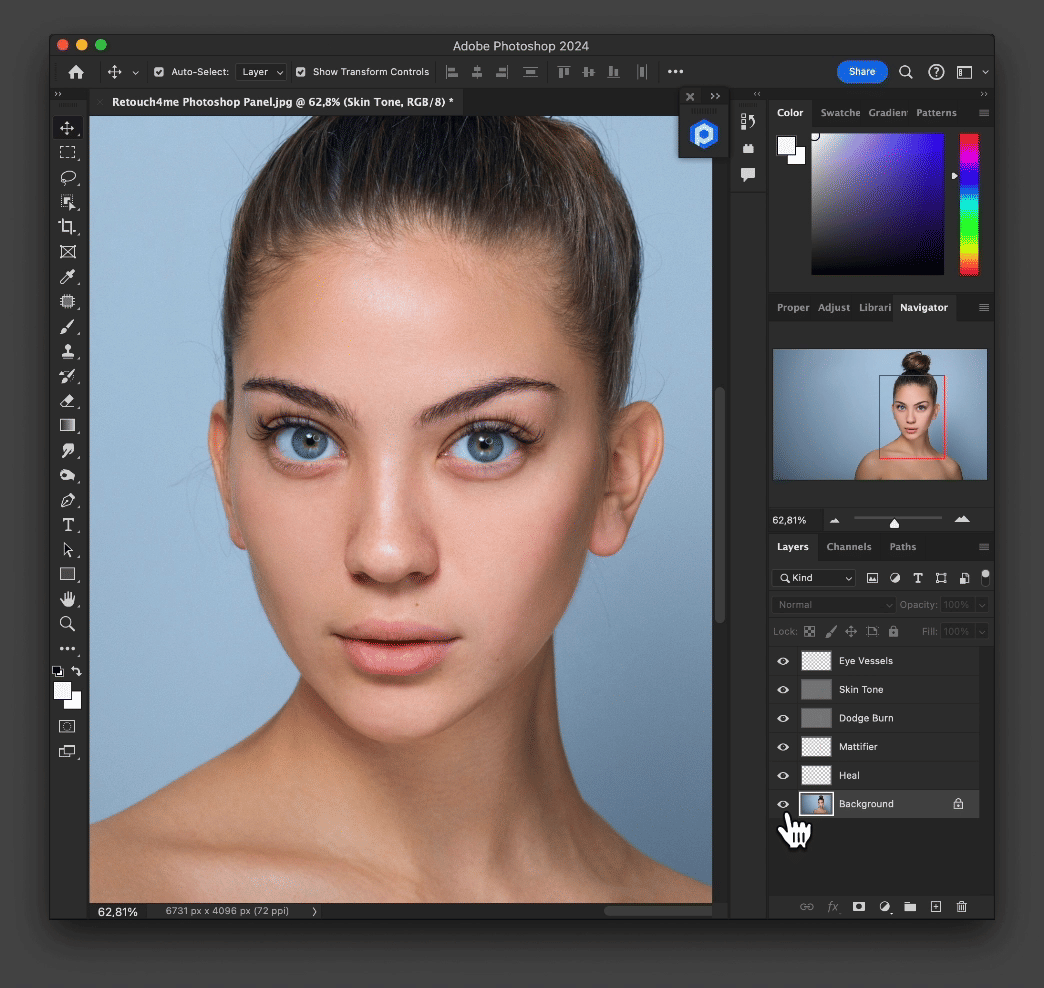The height and width of the screenshot is (988, 1044).
Task: Select the Crop tool
Action: (68, 227)
